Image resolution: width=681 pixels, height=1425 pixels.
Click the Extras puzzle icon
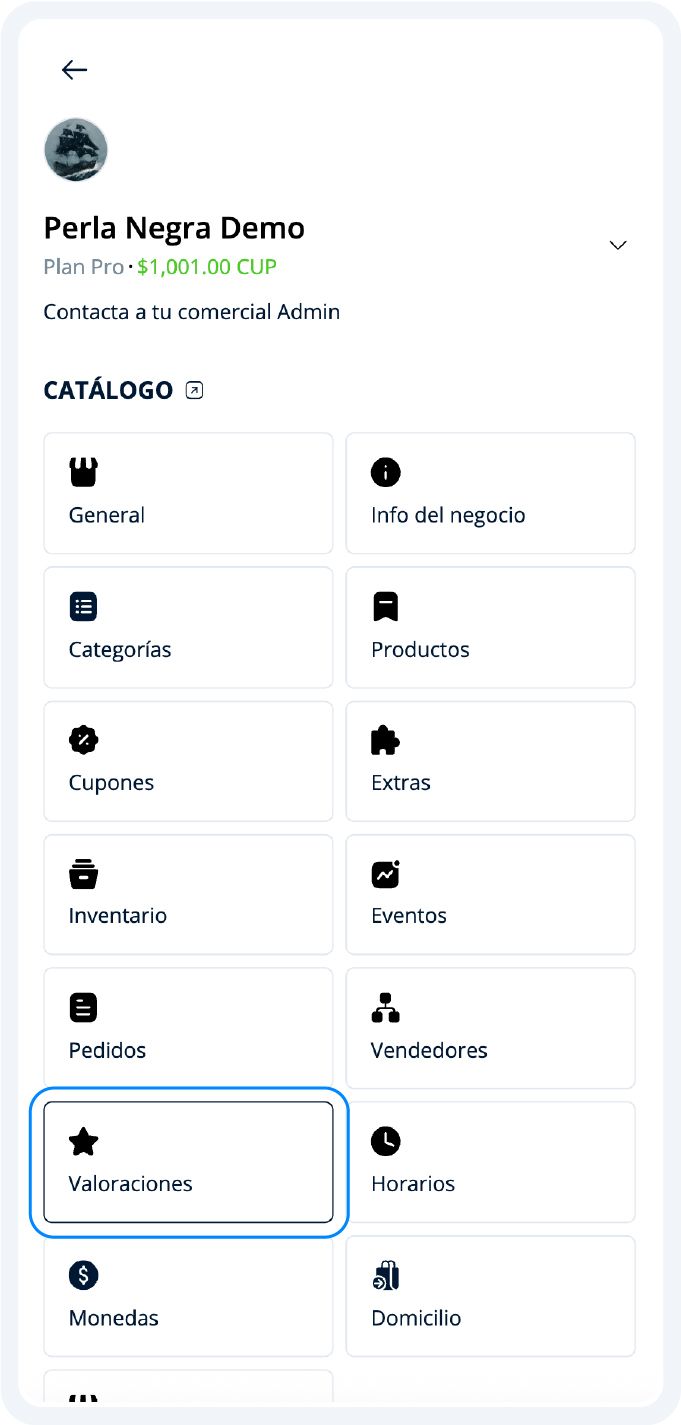pos(386,740)
